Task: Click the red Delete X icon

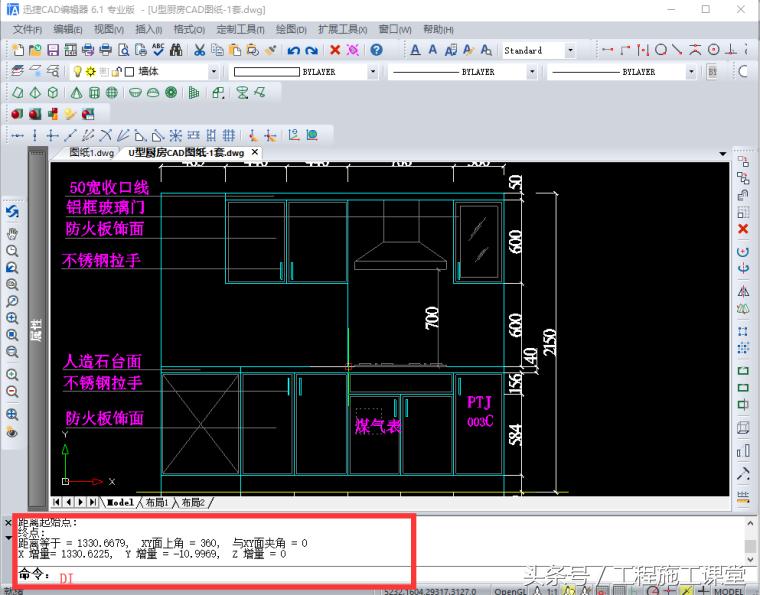Action: click(x=335, y=50)
